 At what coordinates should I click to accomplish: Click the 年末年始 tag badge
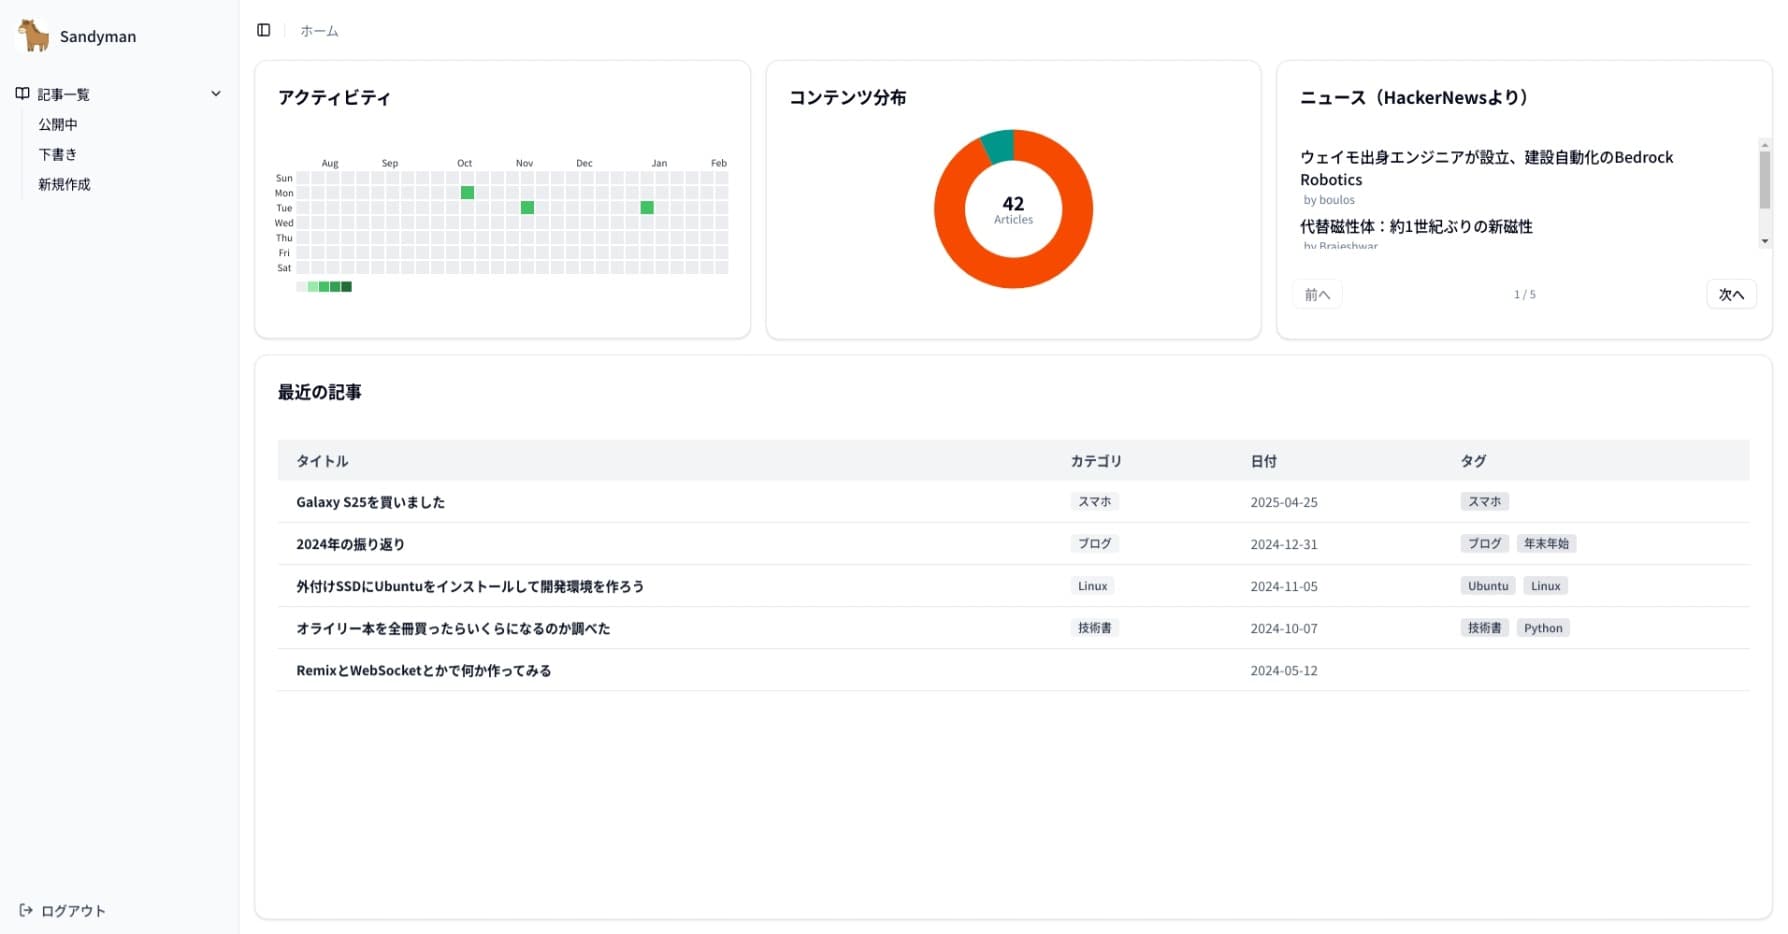(1545, 544)
